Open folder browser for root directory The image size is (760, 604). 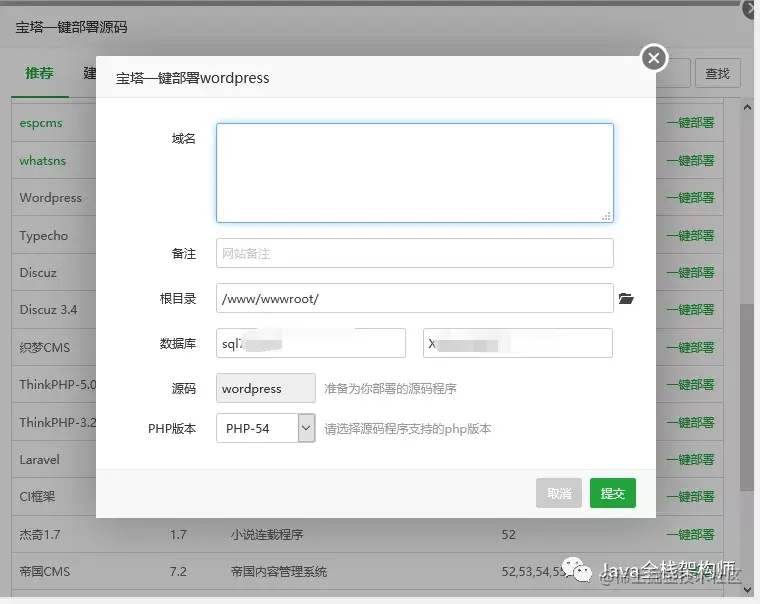(x=626, y=299)
